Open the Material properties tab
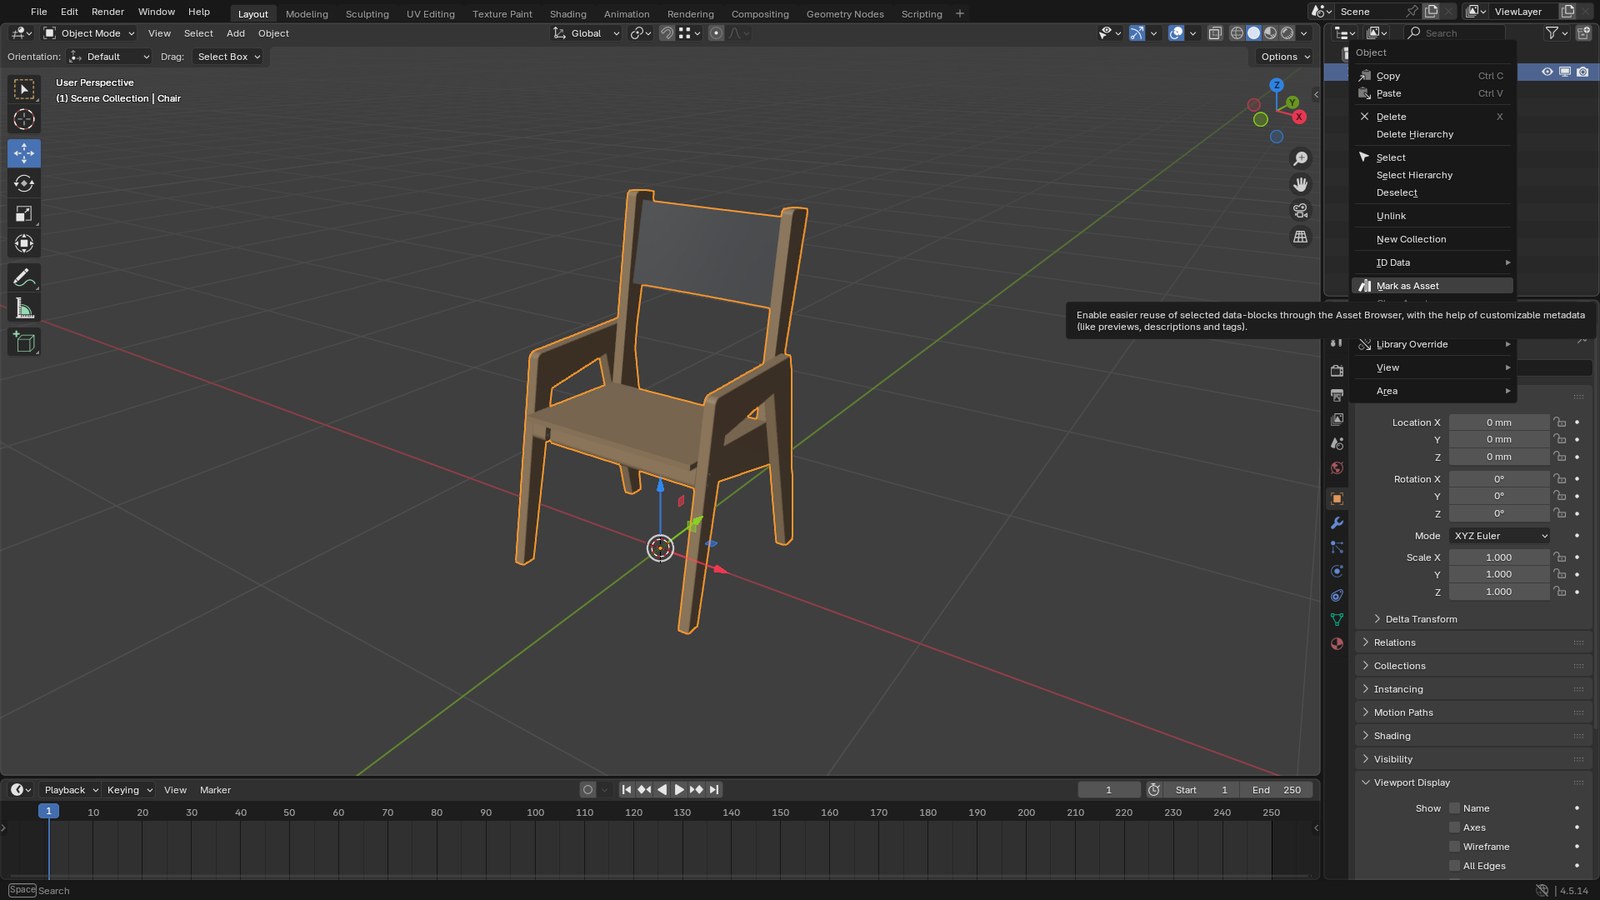The height and width of the screenshot is (900, 1600). pyautogui.click(x=1337, y=643)
